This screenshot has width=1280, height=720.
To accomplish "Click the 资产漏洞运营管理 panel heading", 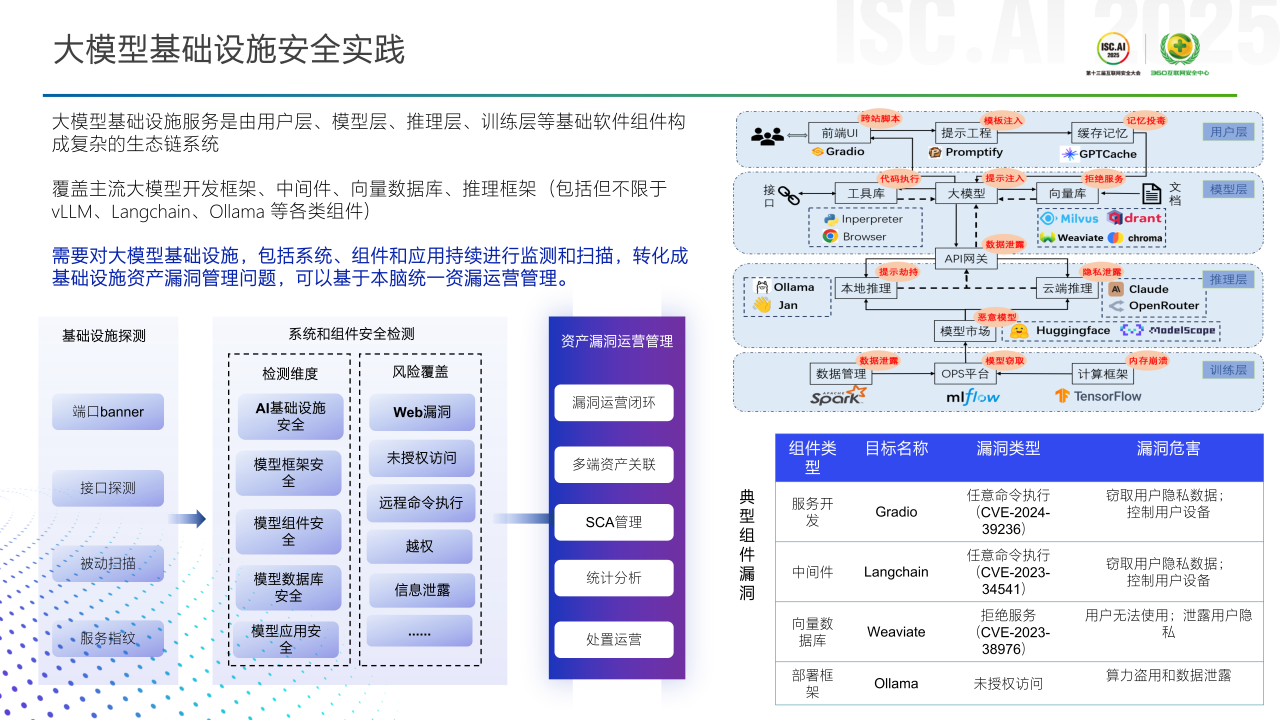I will click(616, 341).
